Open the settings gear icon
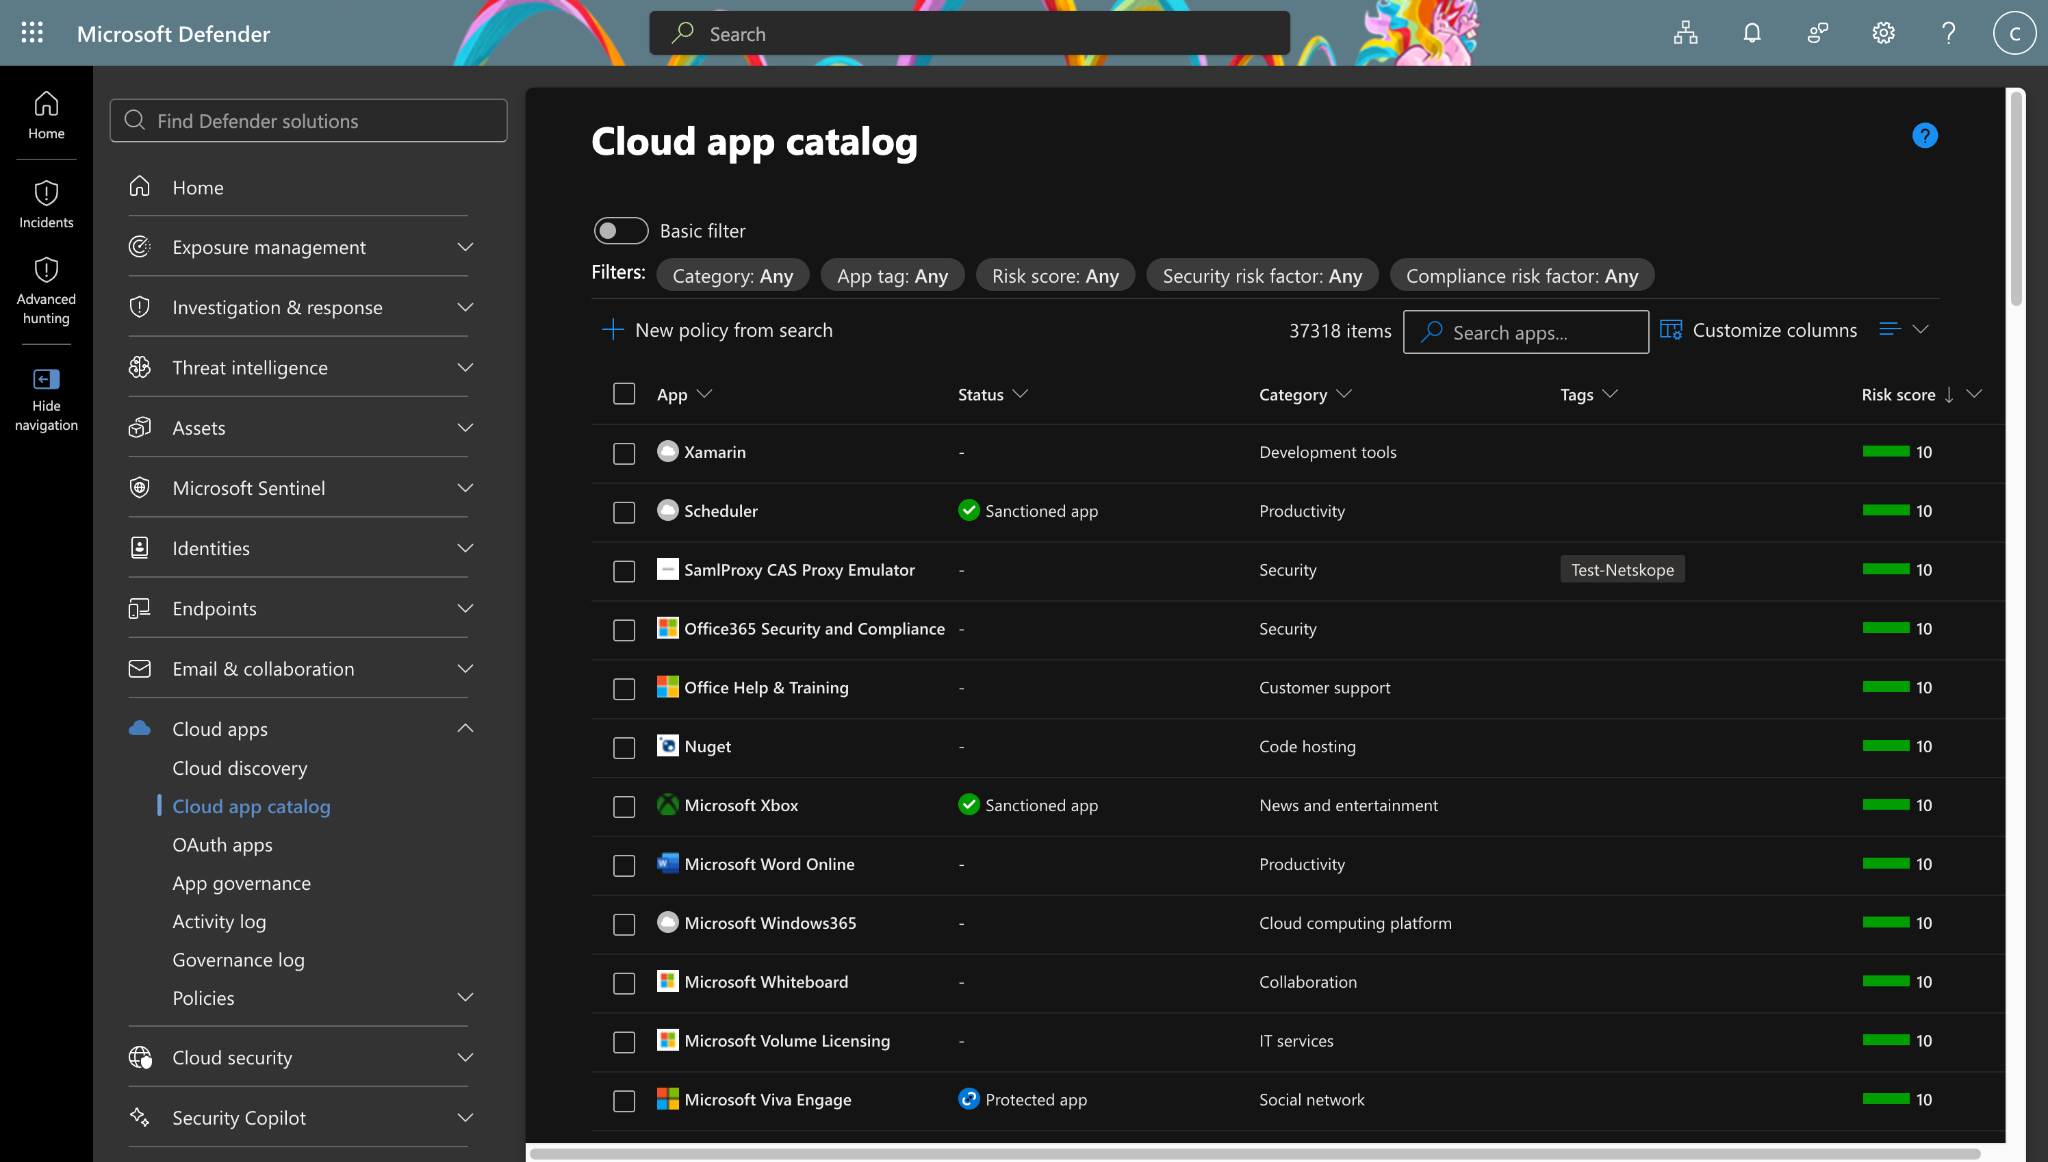Screen dimensions: 2048x1162 (1883, 33)
